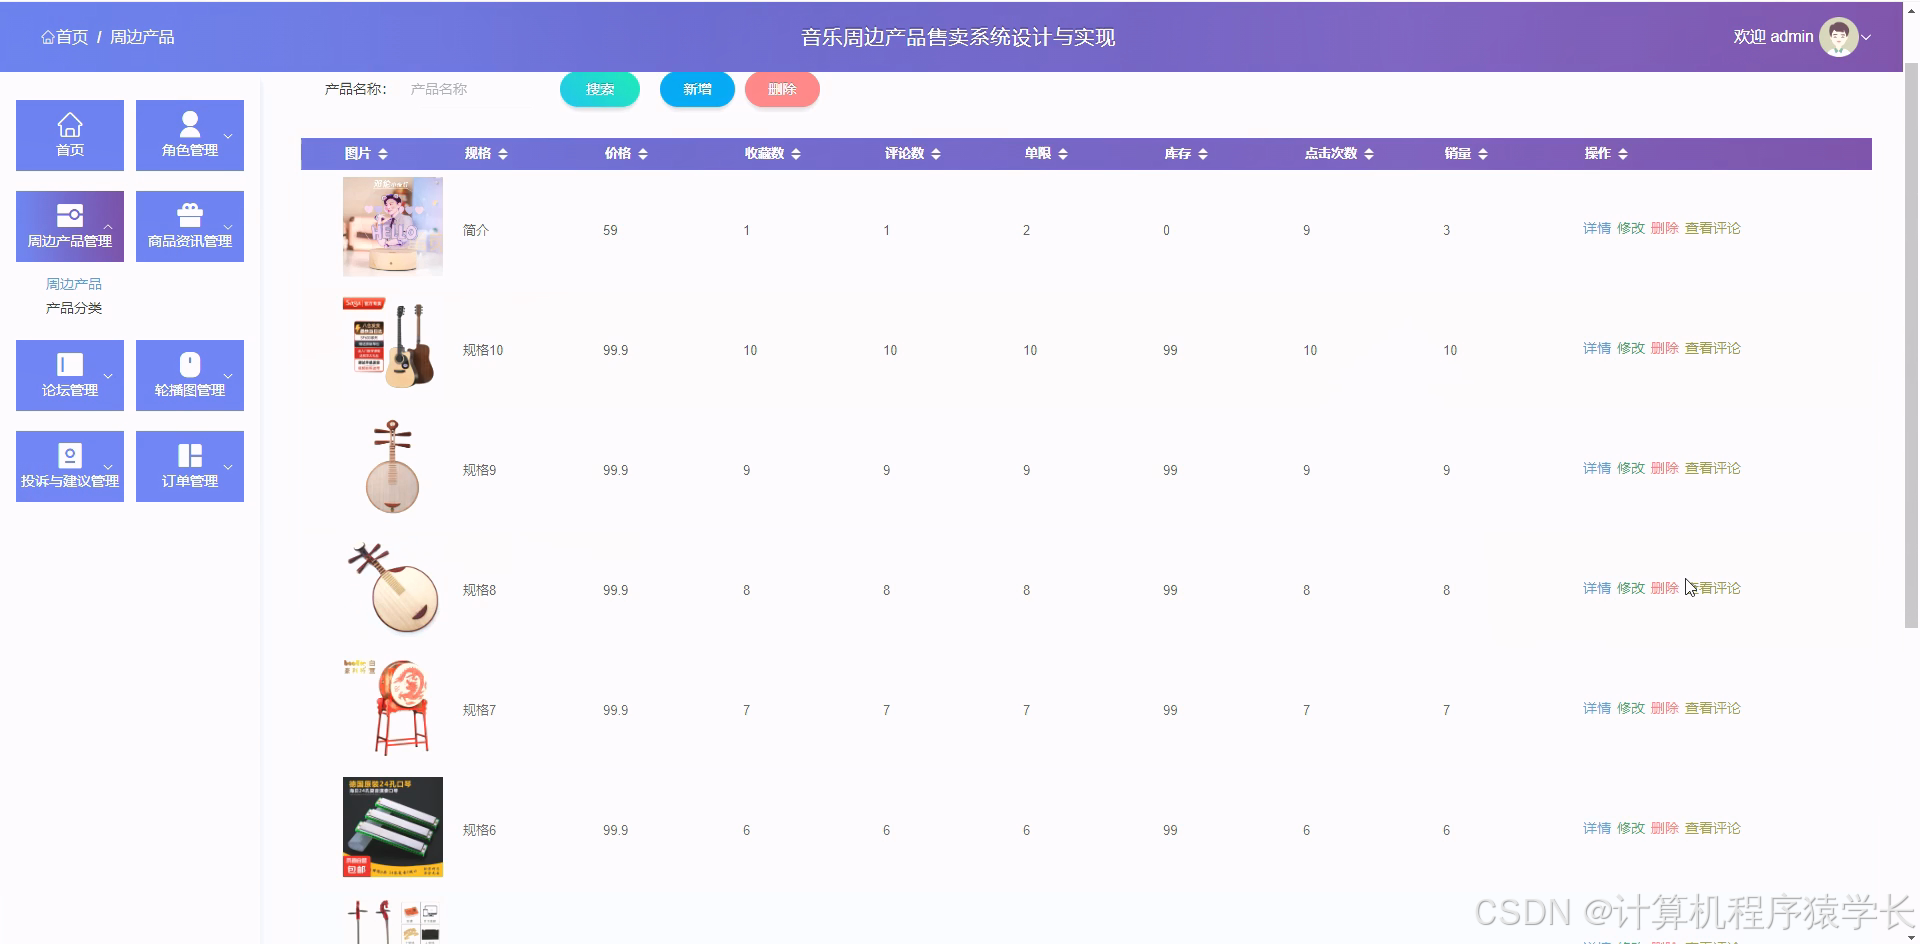This screenshot has width=1920, height=944.
Task: Expand the 角色管理 submenu chevron
Action: (227, 137)
